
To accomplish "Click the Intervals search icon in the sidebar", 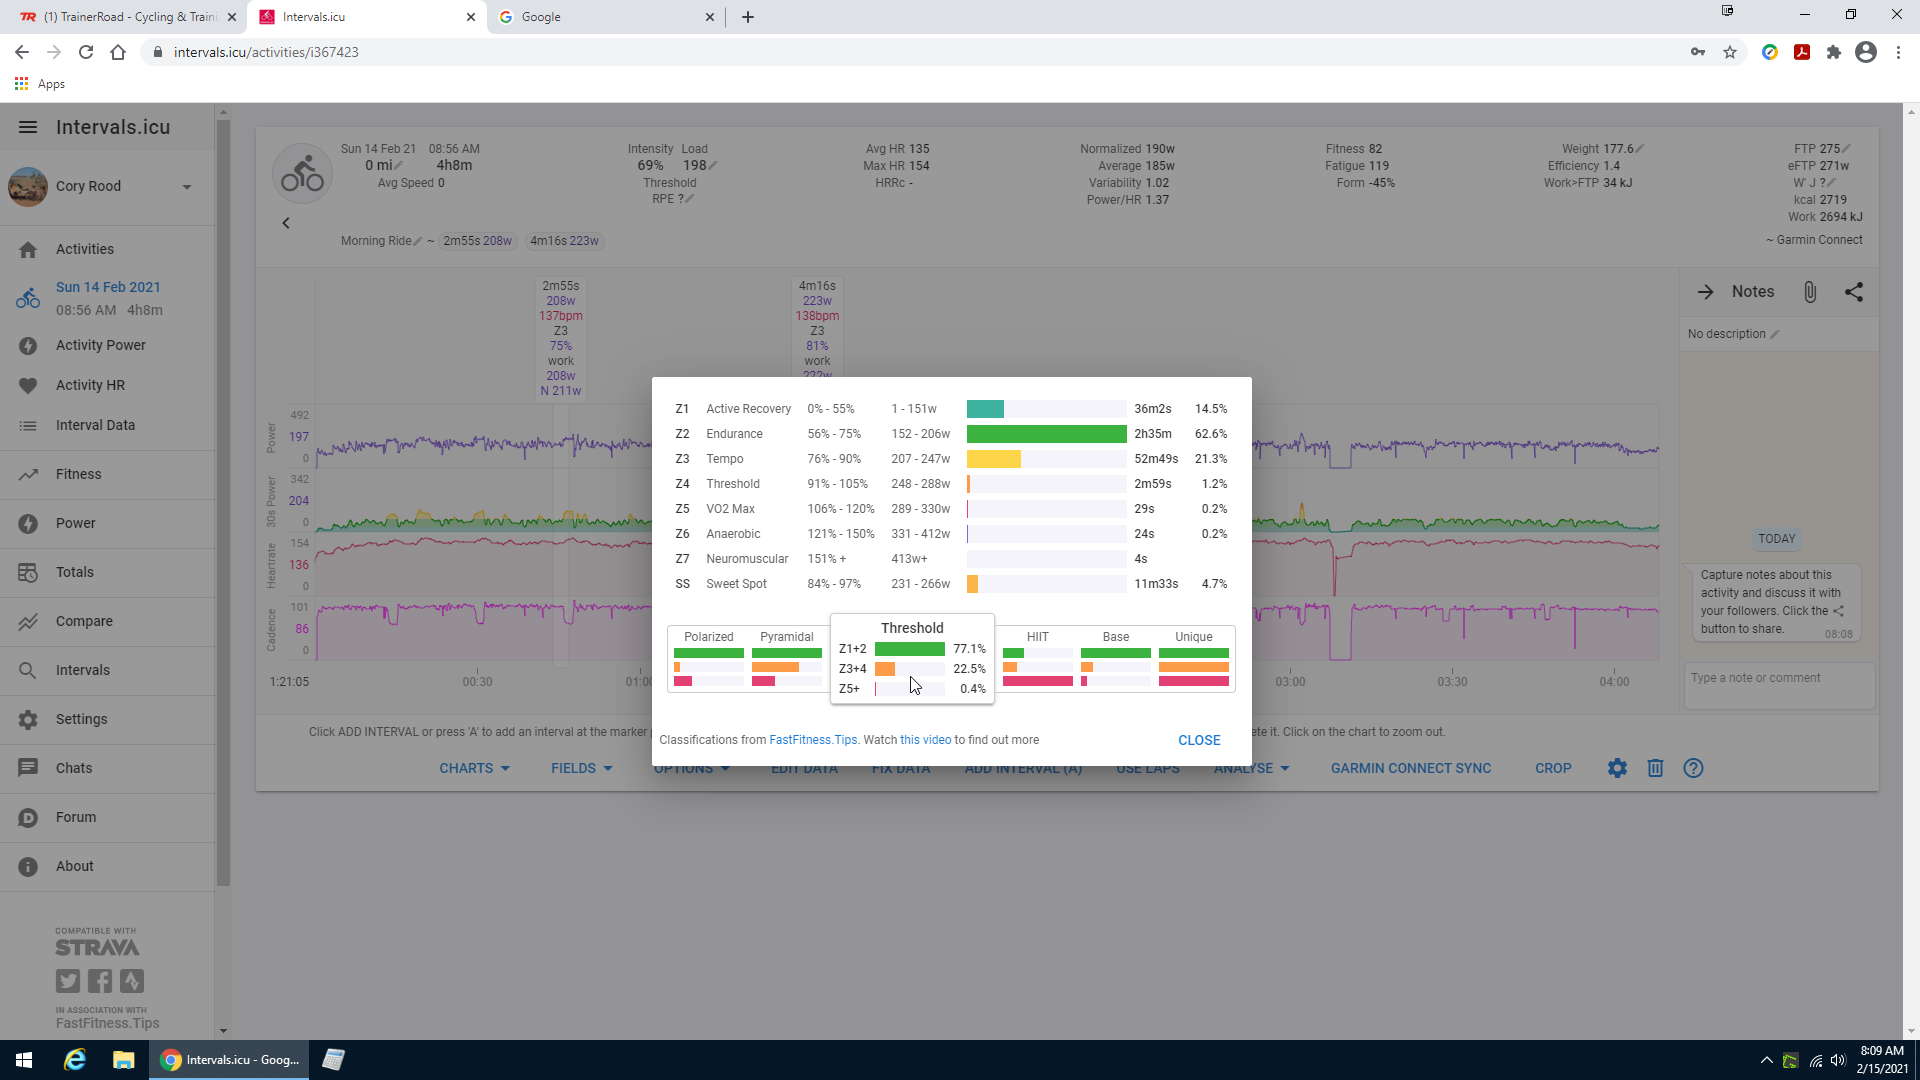I will pyautogui.click(x=28, y=670).
